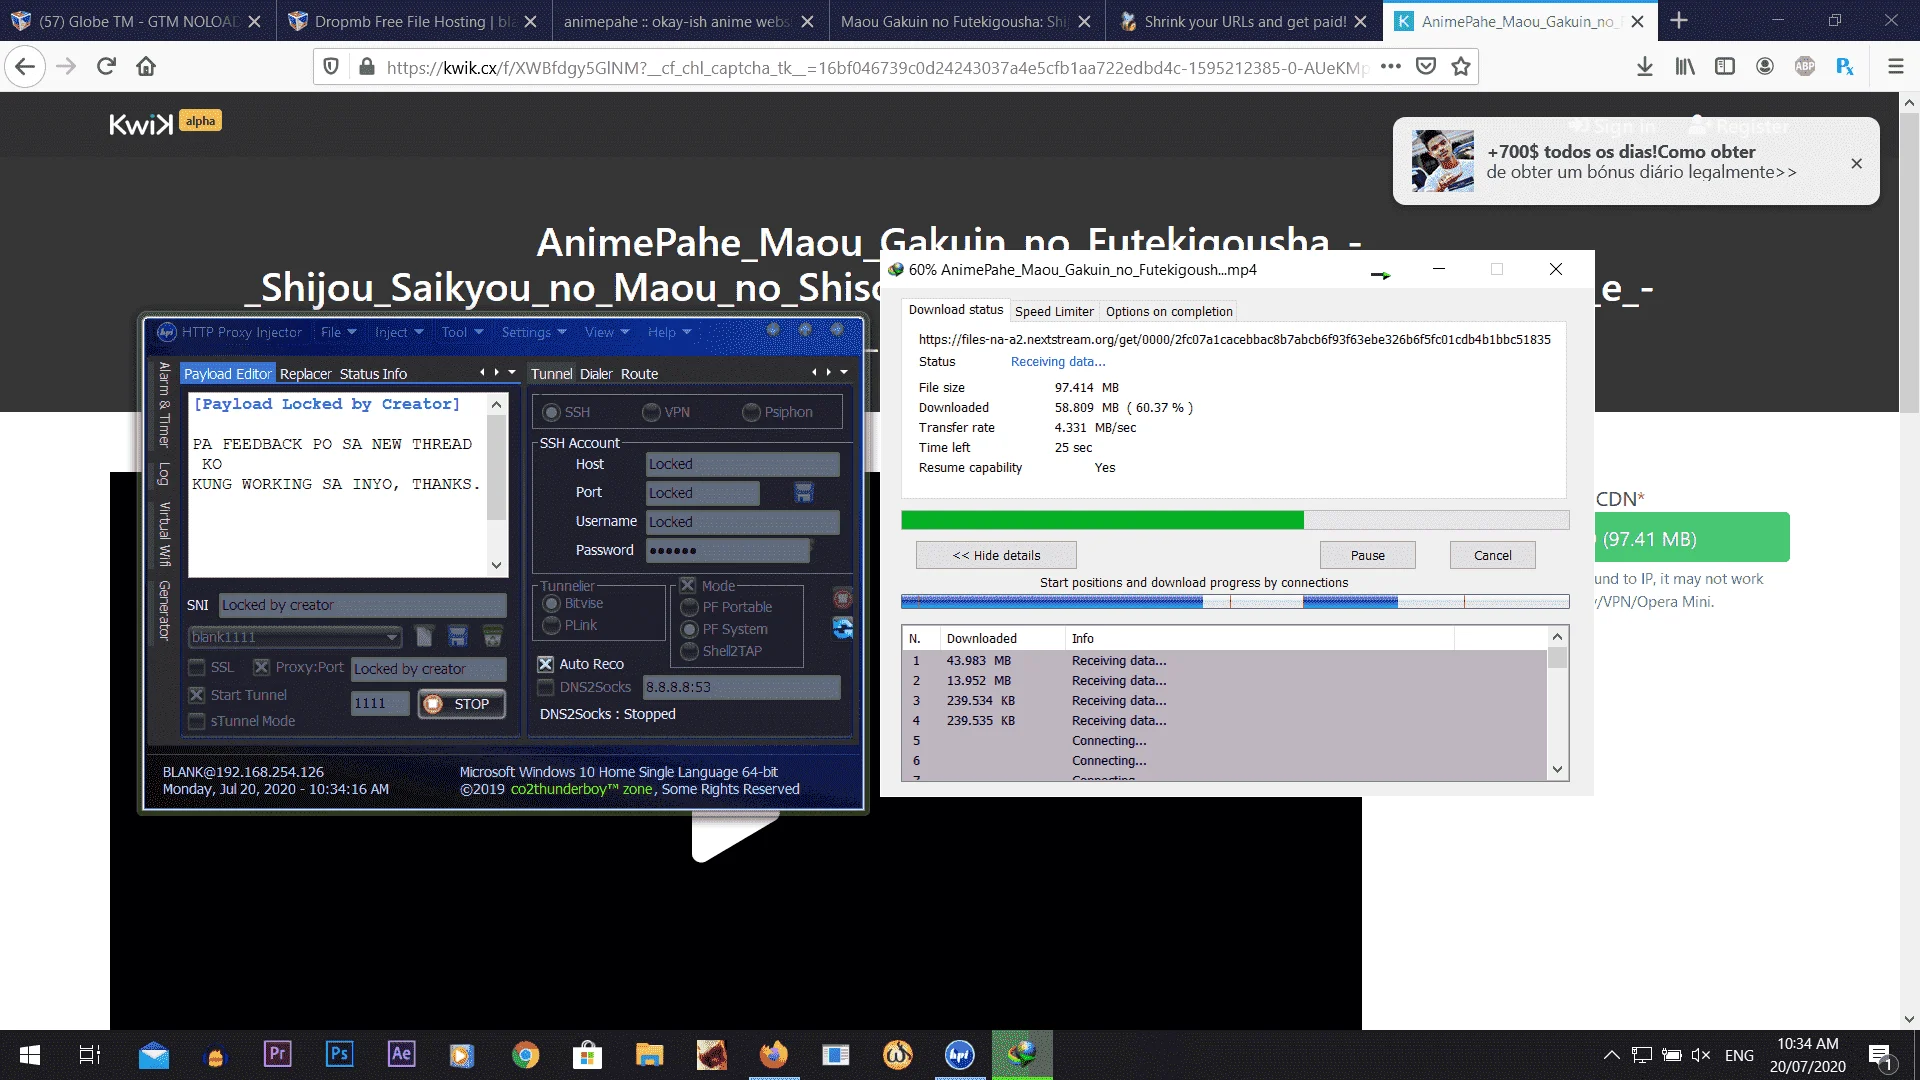The height and width of the screenshot is (1080, 1920).
Task: Switch to the Dialer tab
Action: click(596, 374)
